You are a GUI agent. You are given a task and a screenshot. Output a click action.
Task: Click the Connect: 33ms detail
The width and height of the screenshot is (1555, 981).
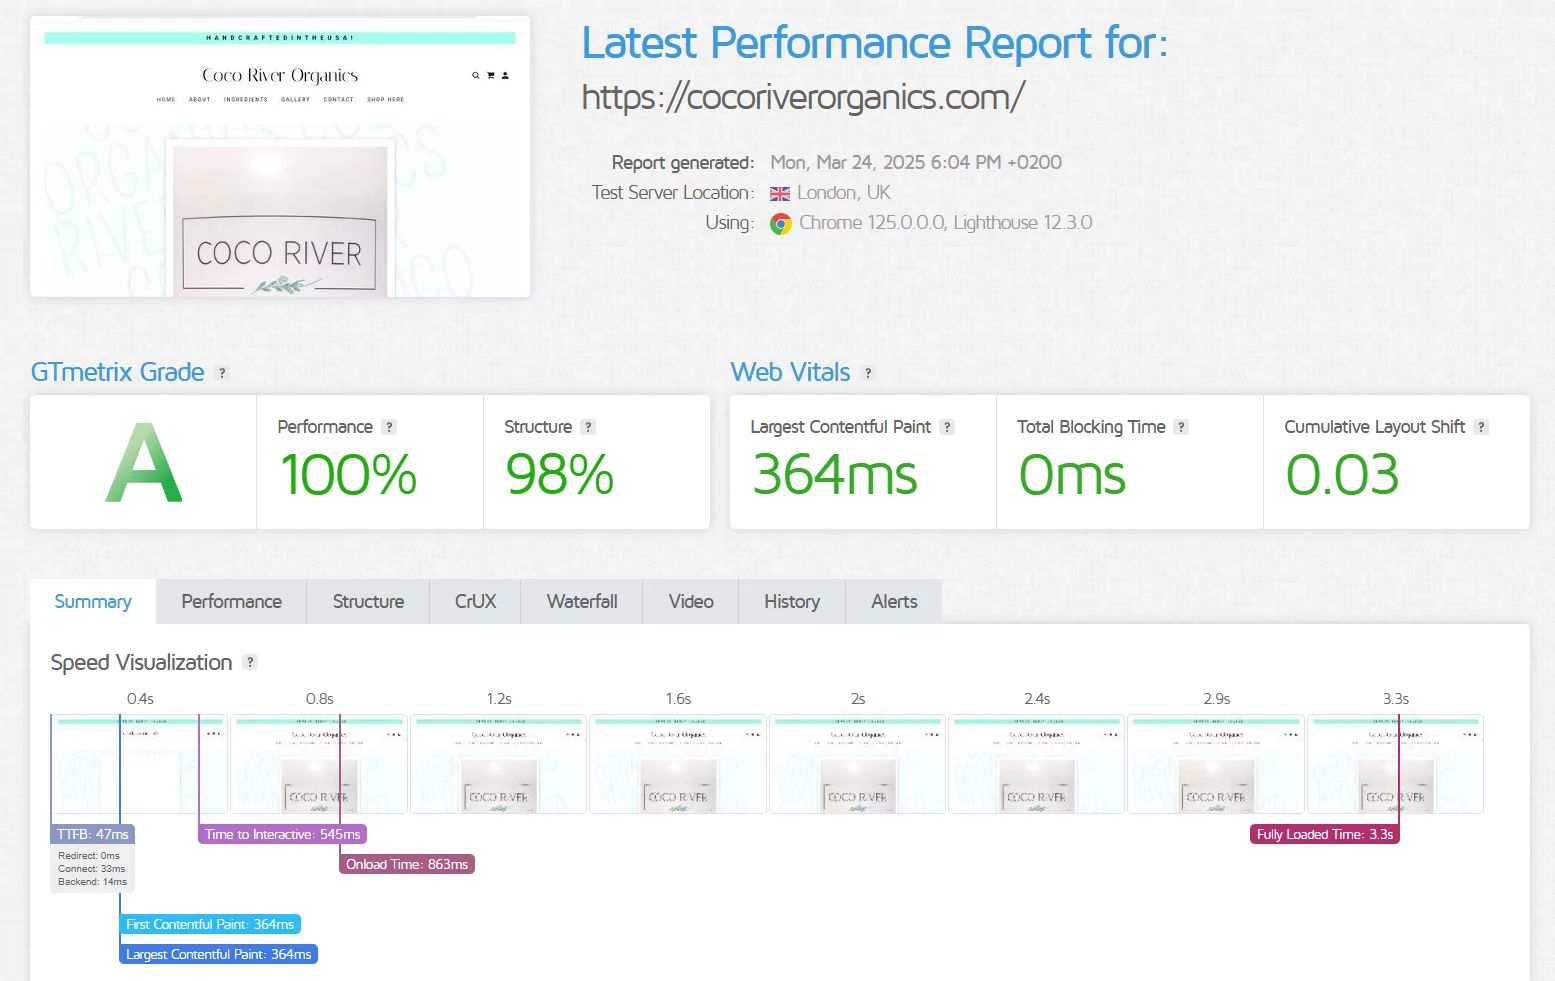92,869
